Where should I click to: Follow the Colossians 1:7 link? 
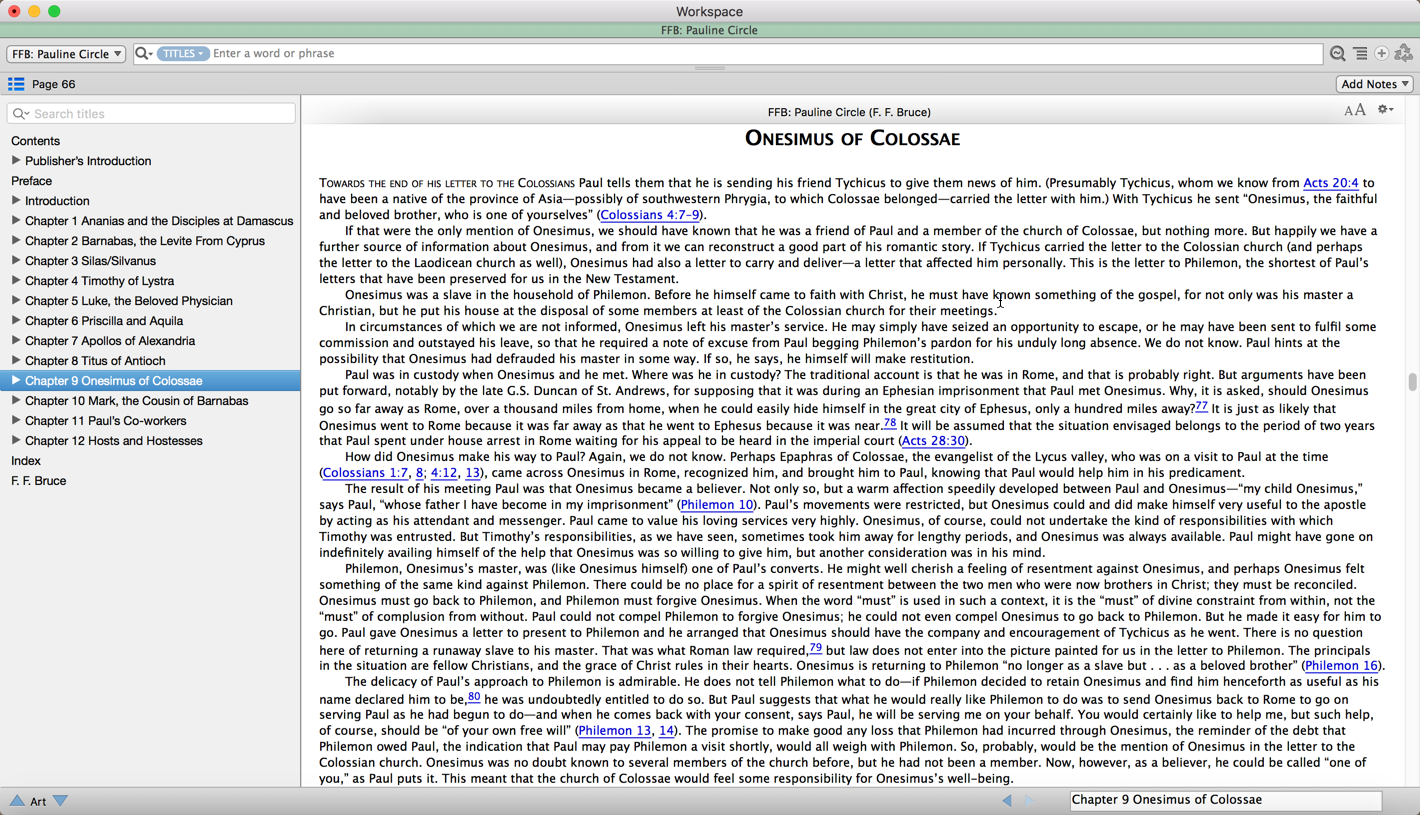click(365, 473)
